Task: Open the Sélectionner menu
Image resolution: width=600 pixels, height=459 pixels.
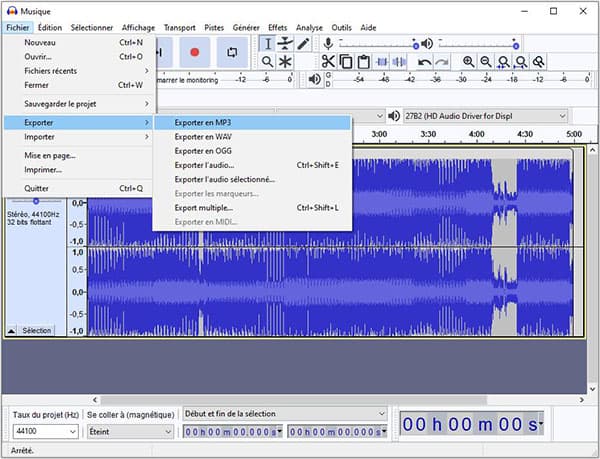Action: click(x=92, y=28)
